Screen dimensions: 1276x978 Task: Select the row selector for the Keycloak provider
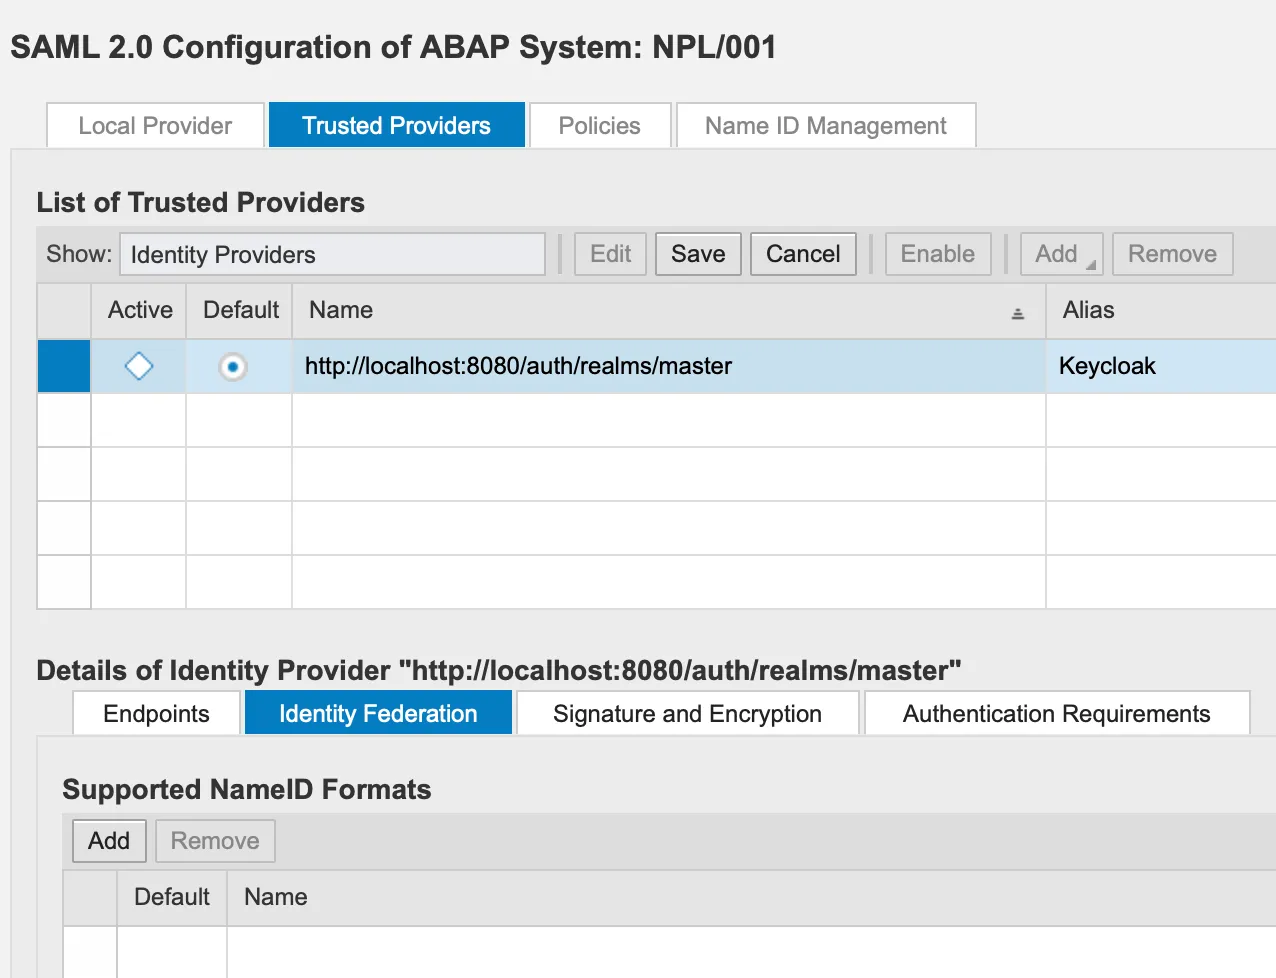[x=64, y=366]
